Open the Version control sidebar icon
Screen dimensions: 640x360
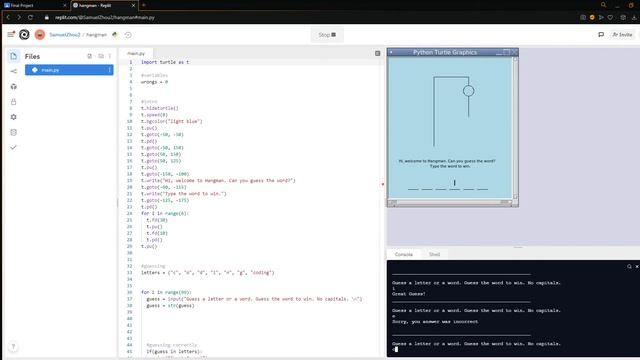[x=13, y=71]
